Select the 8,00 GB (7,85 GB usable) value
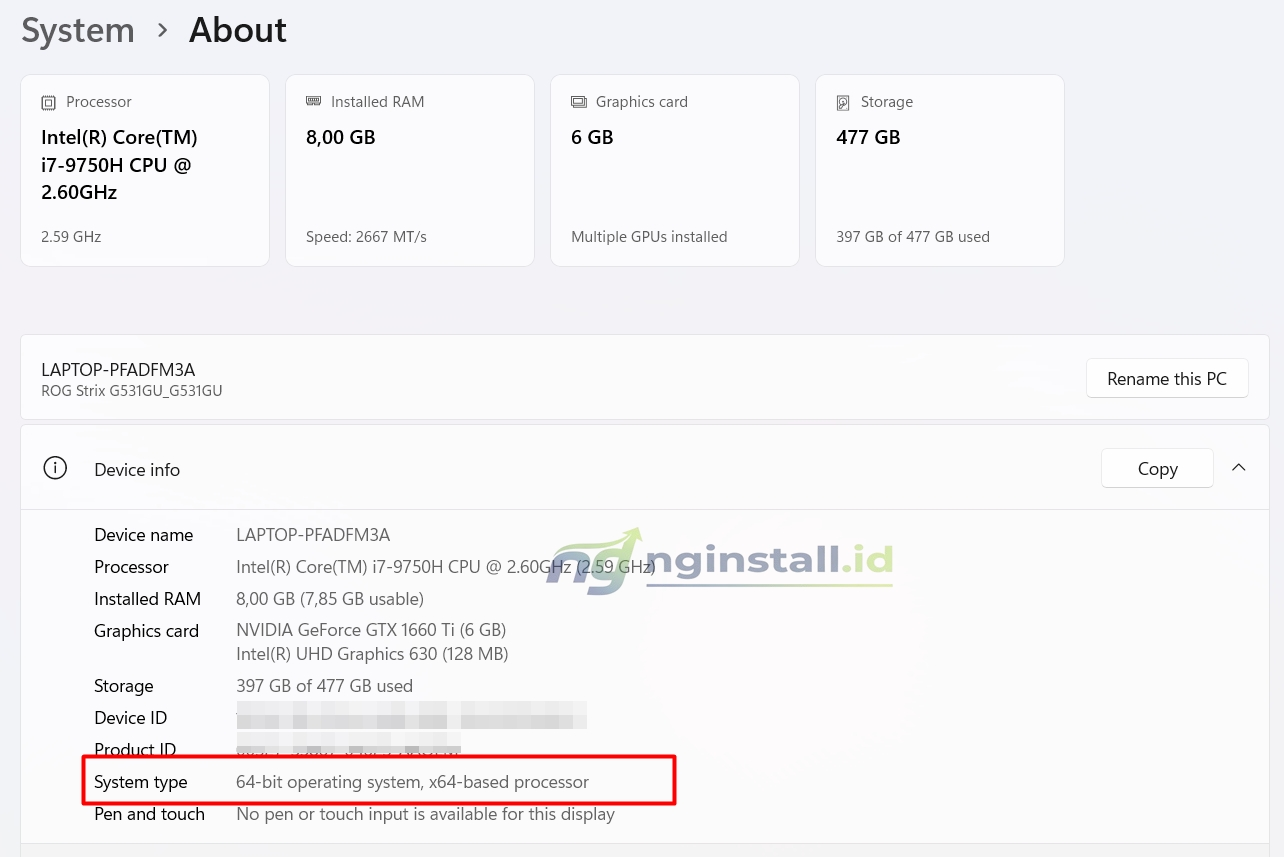This screenshot has height=857, width=1284. click(330, 599)
